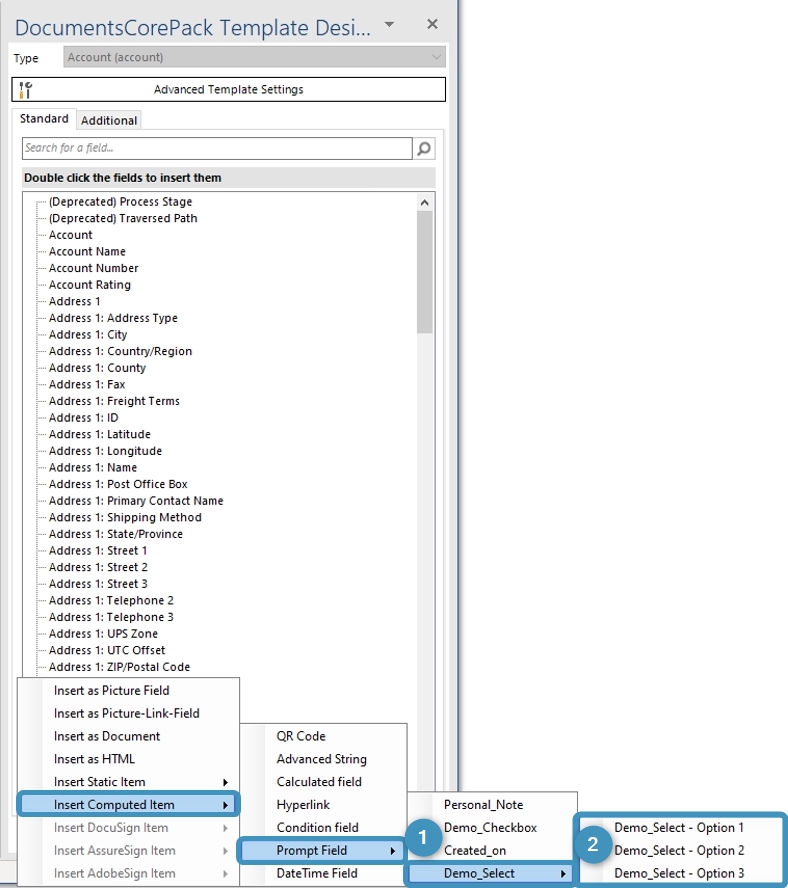Choose Calculated field computed item
Image resolution: width=788 pixels, height=888 pixels.
tap(323, 782)
